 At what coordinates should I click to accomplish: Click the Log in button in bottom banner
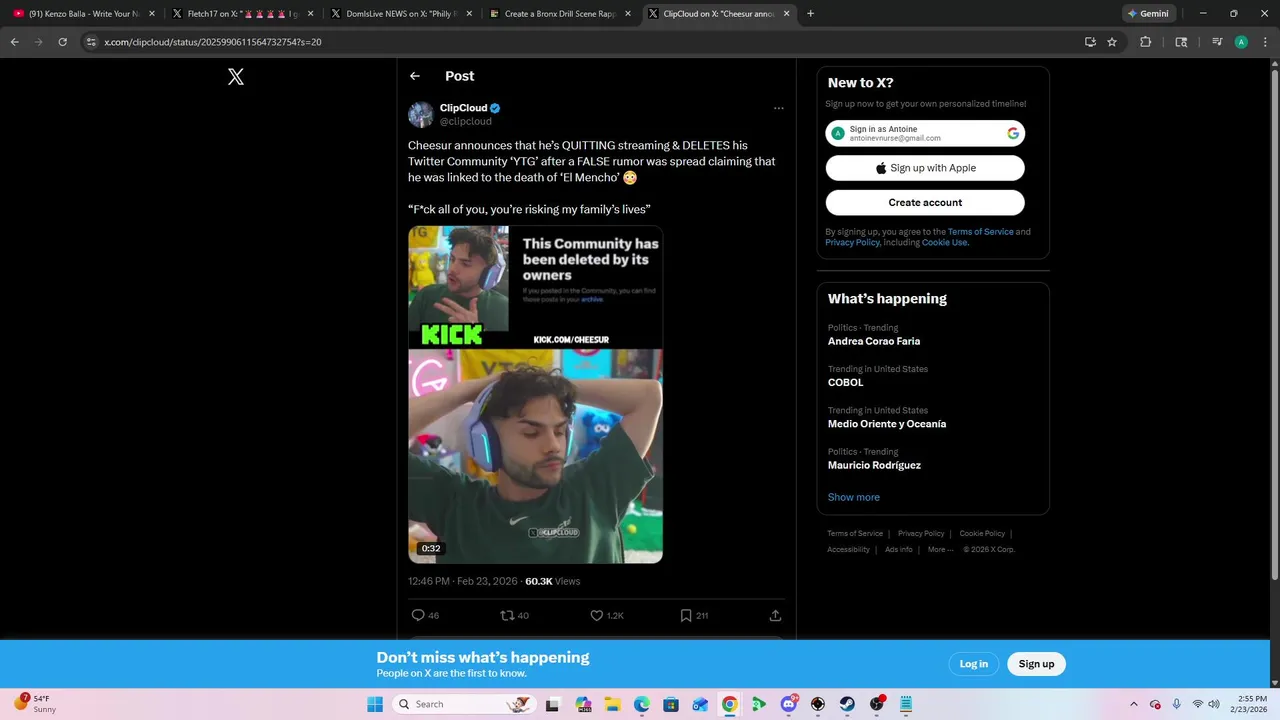(974, 664)
